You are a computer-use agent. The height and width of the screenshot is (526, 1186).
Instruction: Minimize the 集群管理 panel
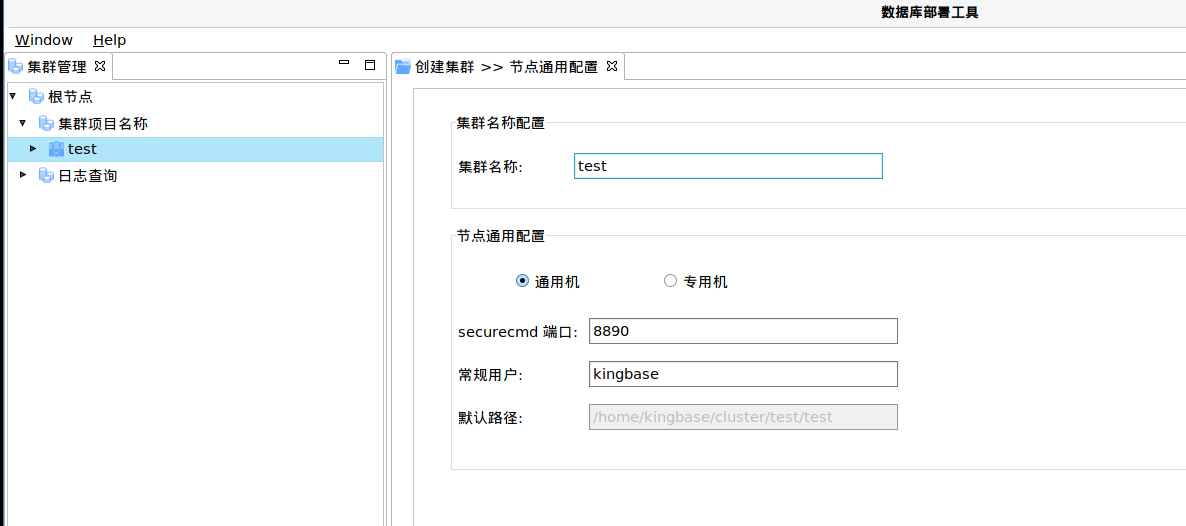tap(344, 64)
